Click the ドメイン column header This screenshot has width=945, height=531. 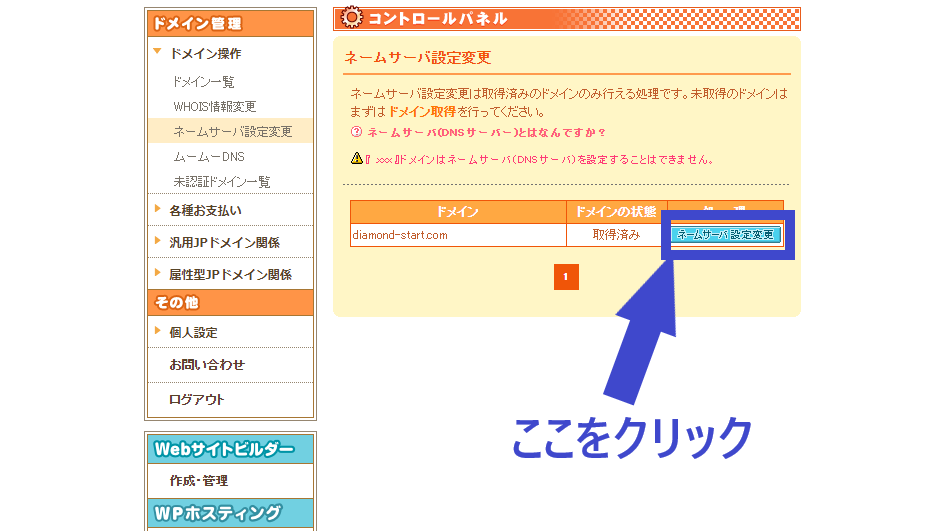tap(458, 212)
